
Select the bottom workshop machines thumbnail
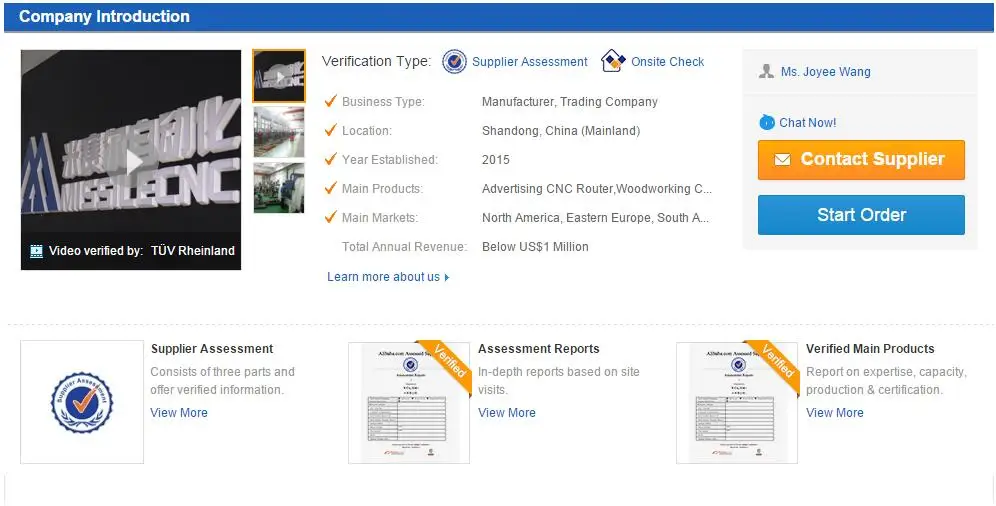(x=279, y=188)
